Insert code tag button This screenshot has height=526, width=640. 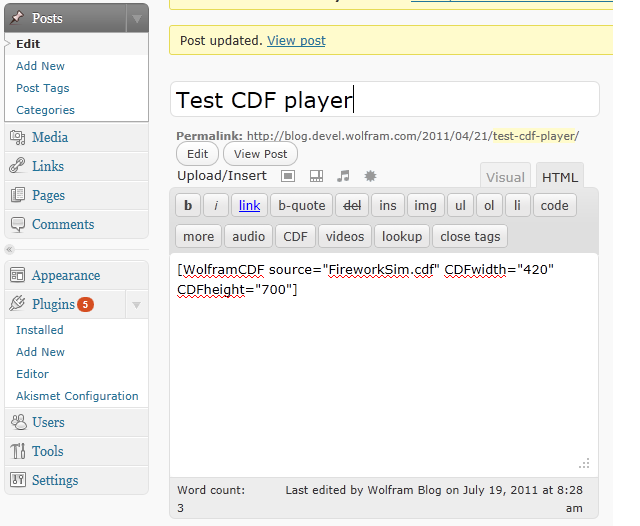(554, 205)
